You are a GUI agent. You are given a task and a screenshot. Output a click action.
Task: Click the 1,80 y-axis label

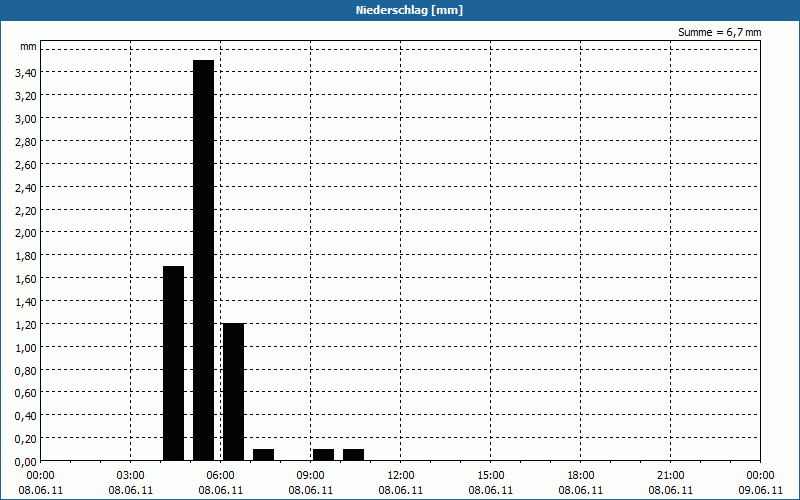click(26, 256)
